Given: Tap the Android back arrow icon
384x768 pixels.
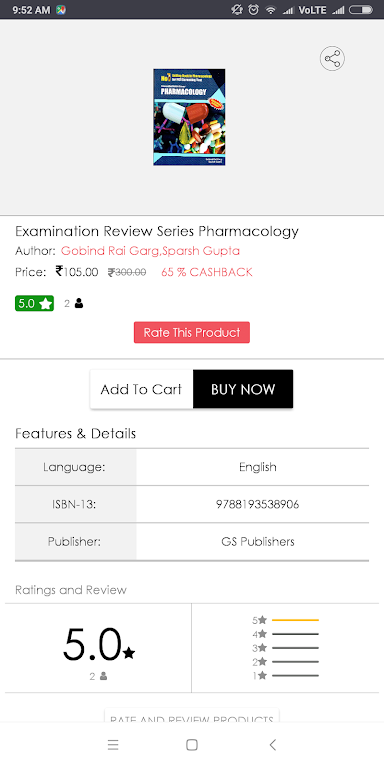Looking at the screenshot, I should (272, 745).
